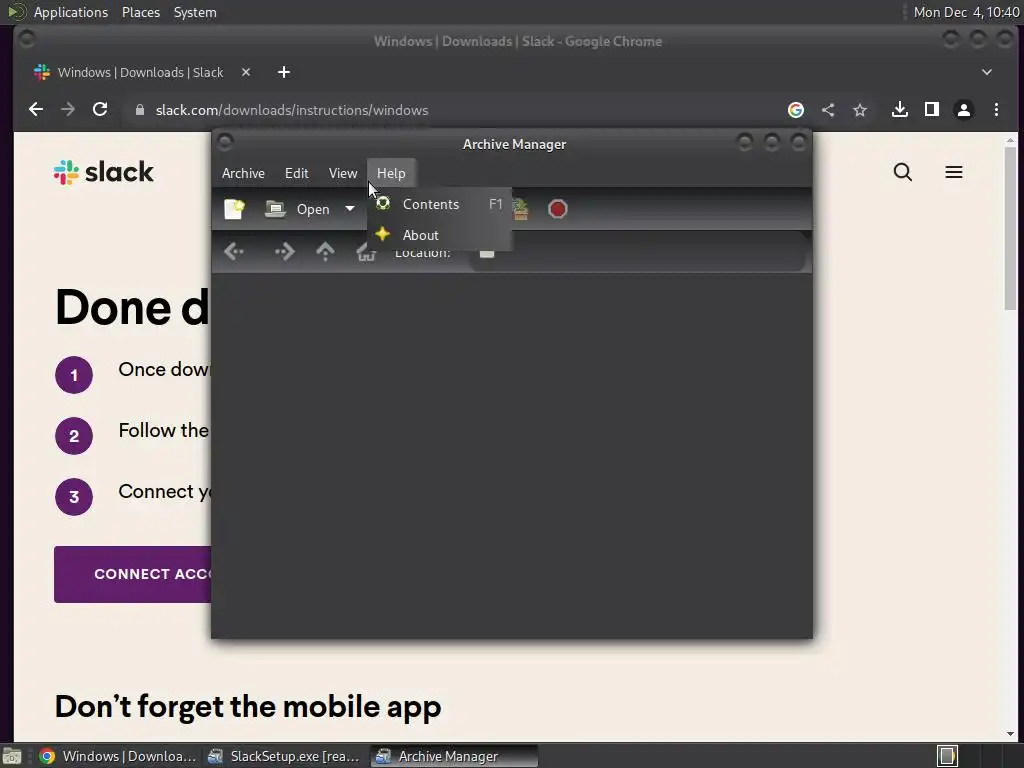Open the System menu in top panel

pyautogui.click(x=195, y=12)
